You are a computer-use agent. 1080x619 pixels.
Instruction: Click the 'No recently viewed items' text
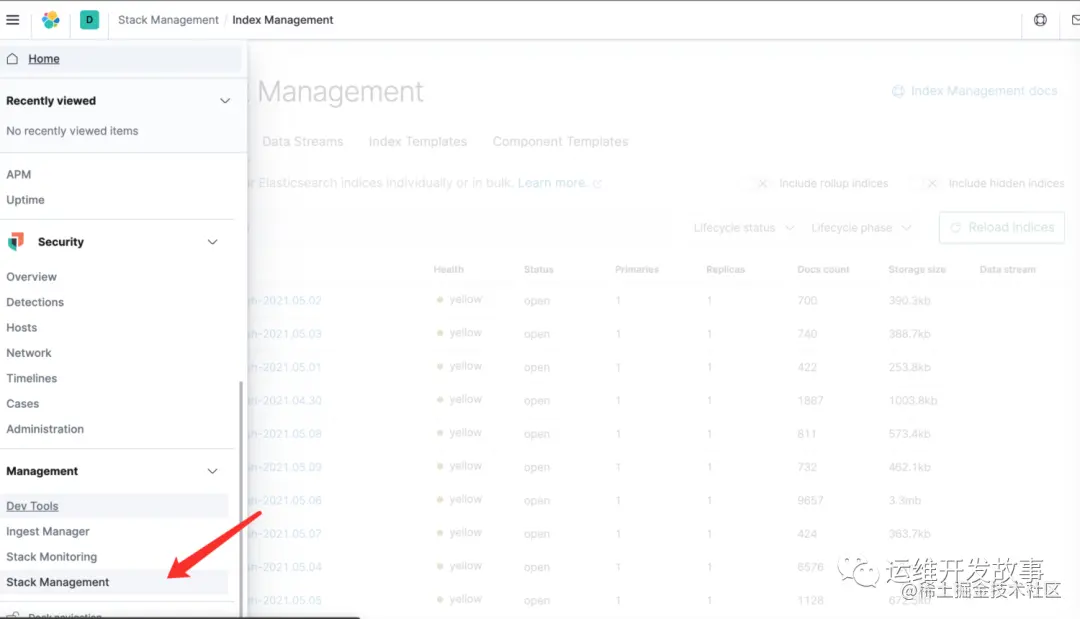72,131
